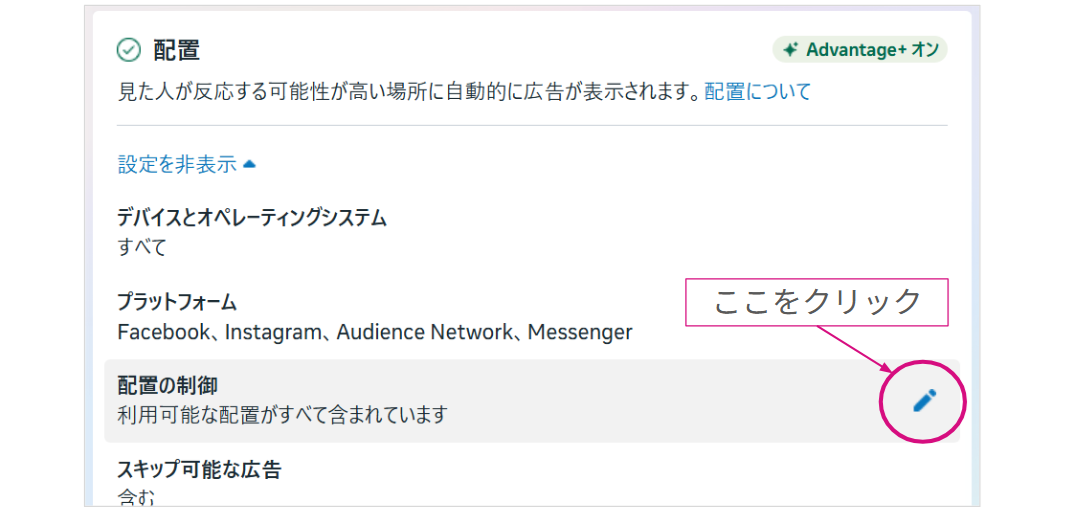Click the ここをクリック annotation box

(815, 301)
